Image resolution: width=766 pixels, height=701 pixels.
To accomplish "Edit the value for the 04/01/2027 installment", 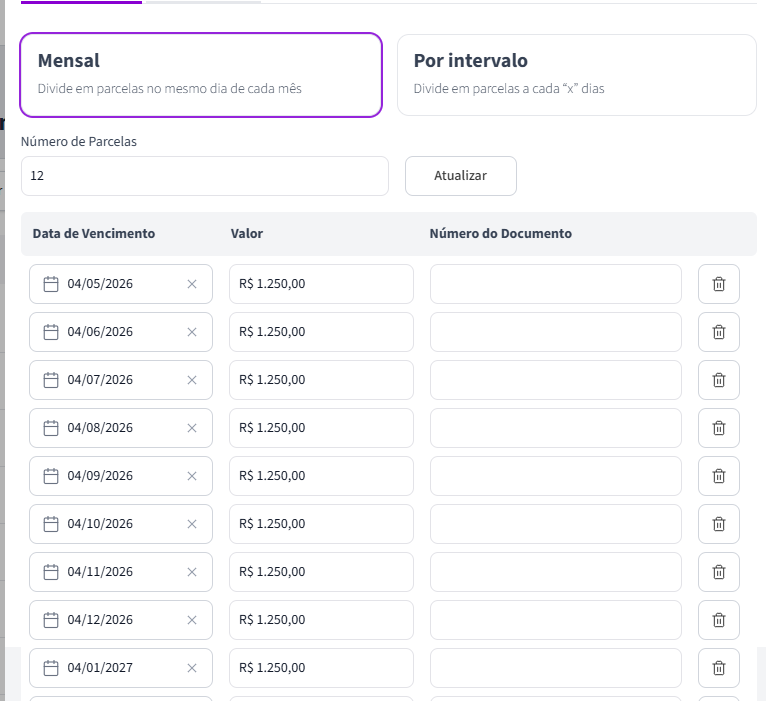I will 321,668.
